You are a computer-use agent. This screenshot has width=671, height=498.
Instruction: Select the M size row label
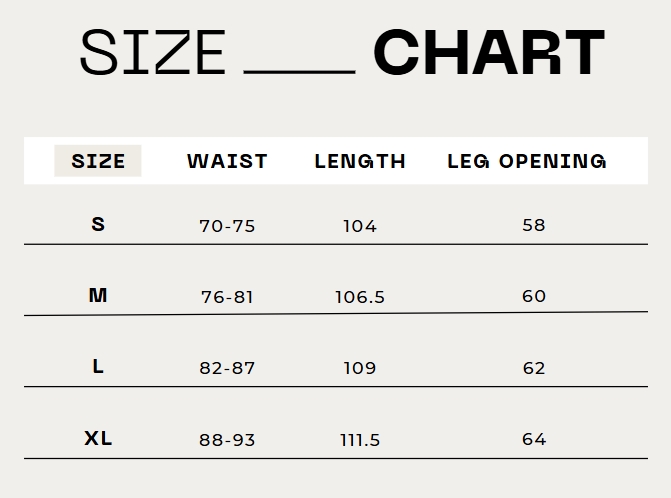pyautogui.click(x=98, y=295)
